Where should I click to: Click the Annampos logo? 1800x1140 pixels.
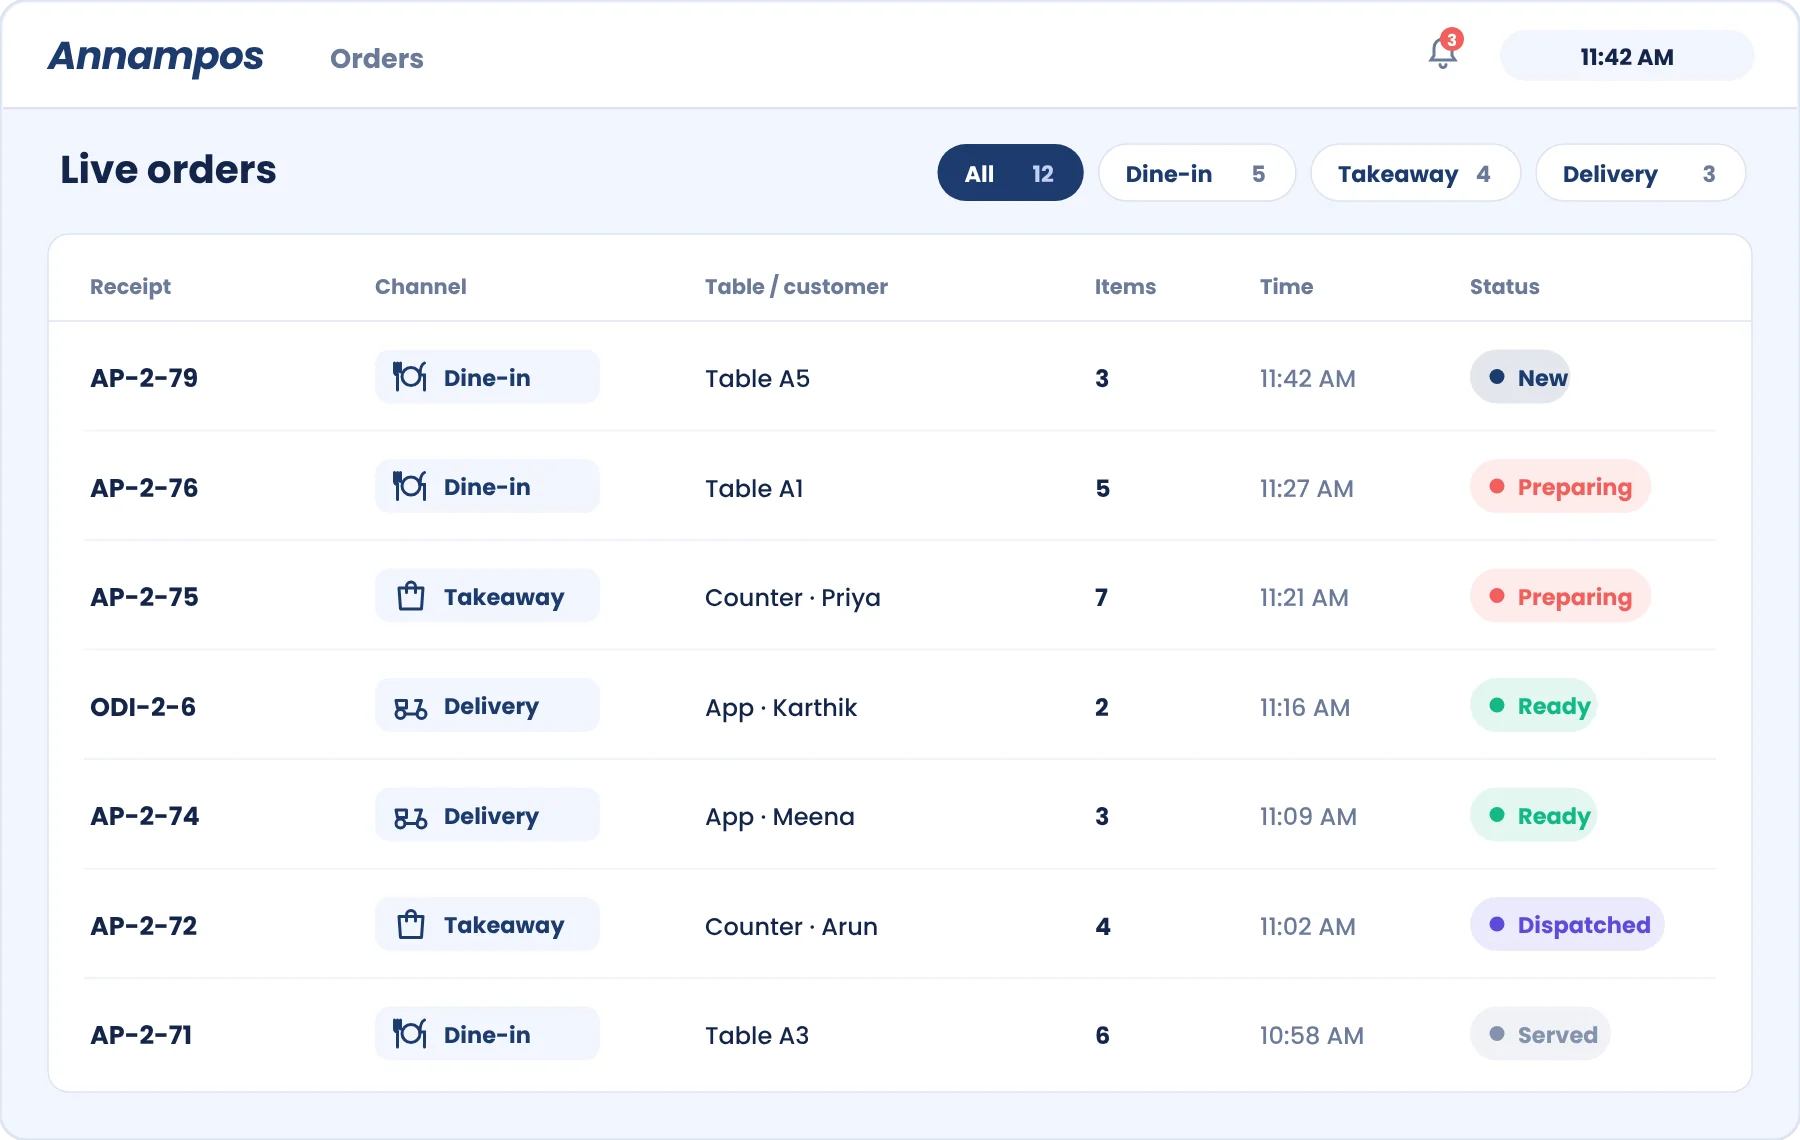click(x=156, y=57)
